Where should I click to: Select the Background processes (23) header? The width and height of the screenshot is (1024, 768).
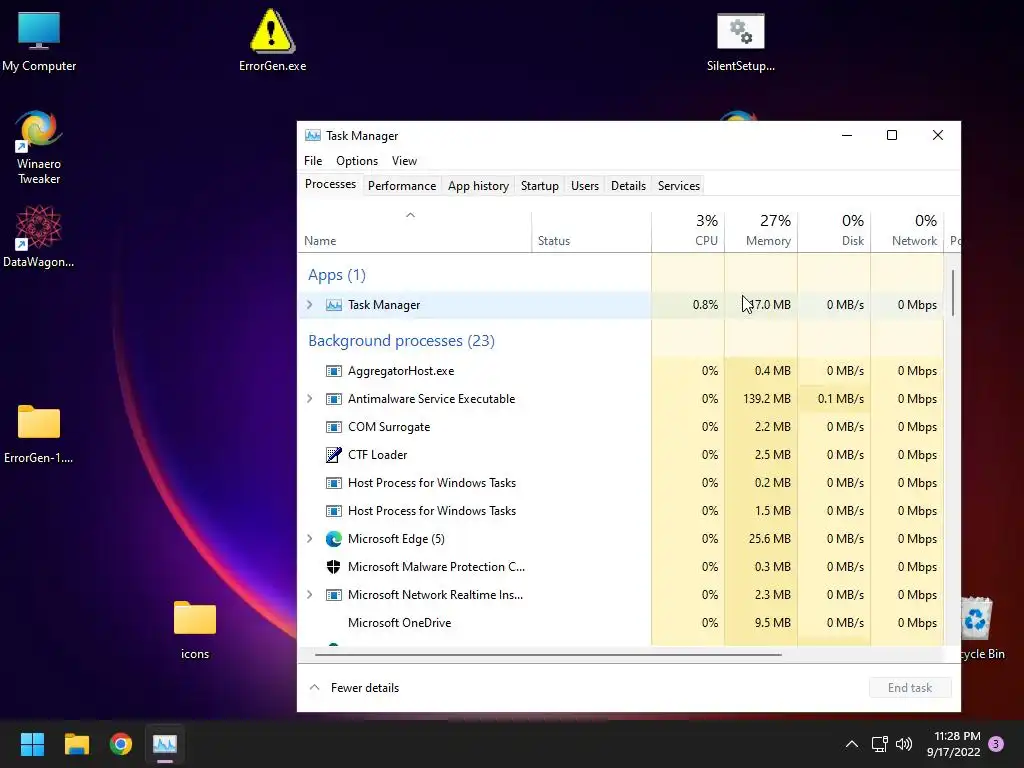coord(401,341)
